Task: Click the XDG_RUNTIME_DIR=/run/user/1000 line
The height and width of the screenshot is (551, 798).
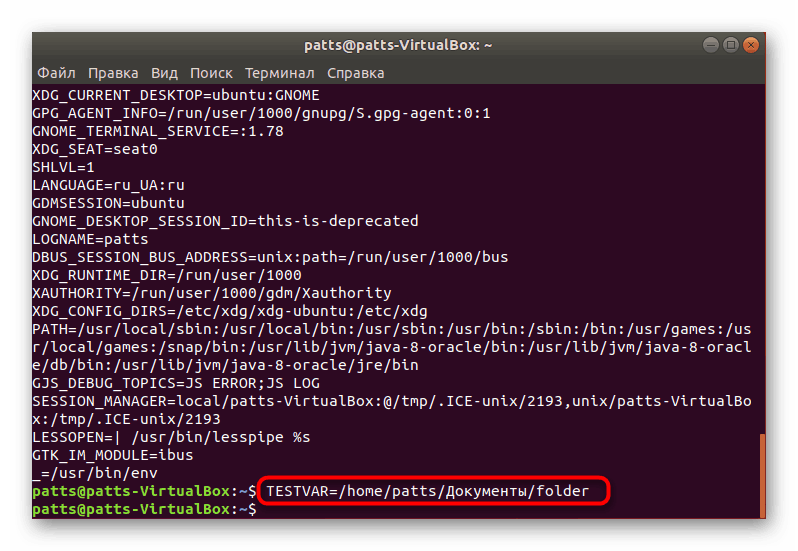Action: coord(167,275)
